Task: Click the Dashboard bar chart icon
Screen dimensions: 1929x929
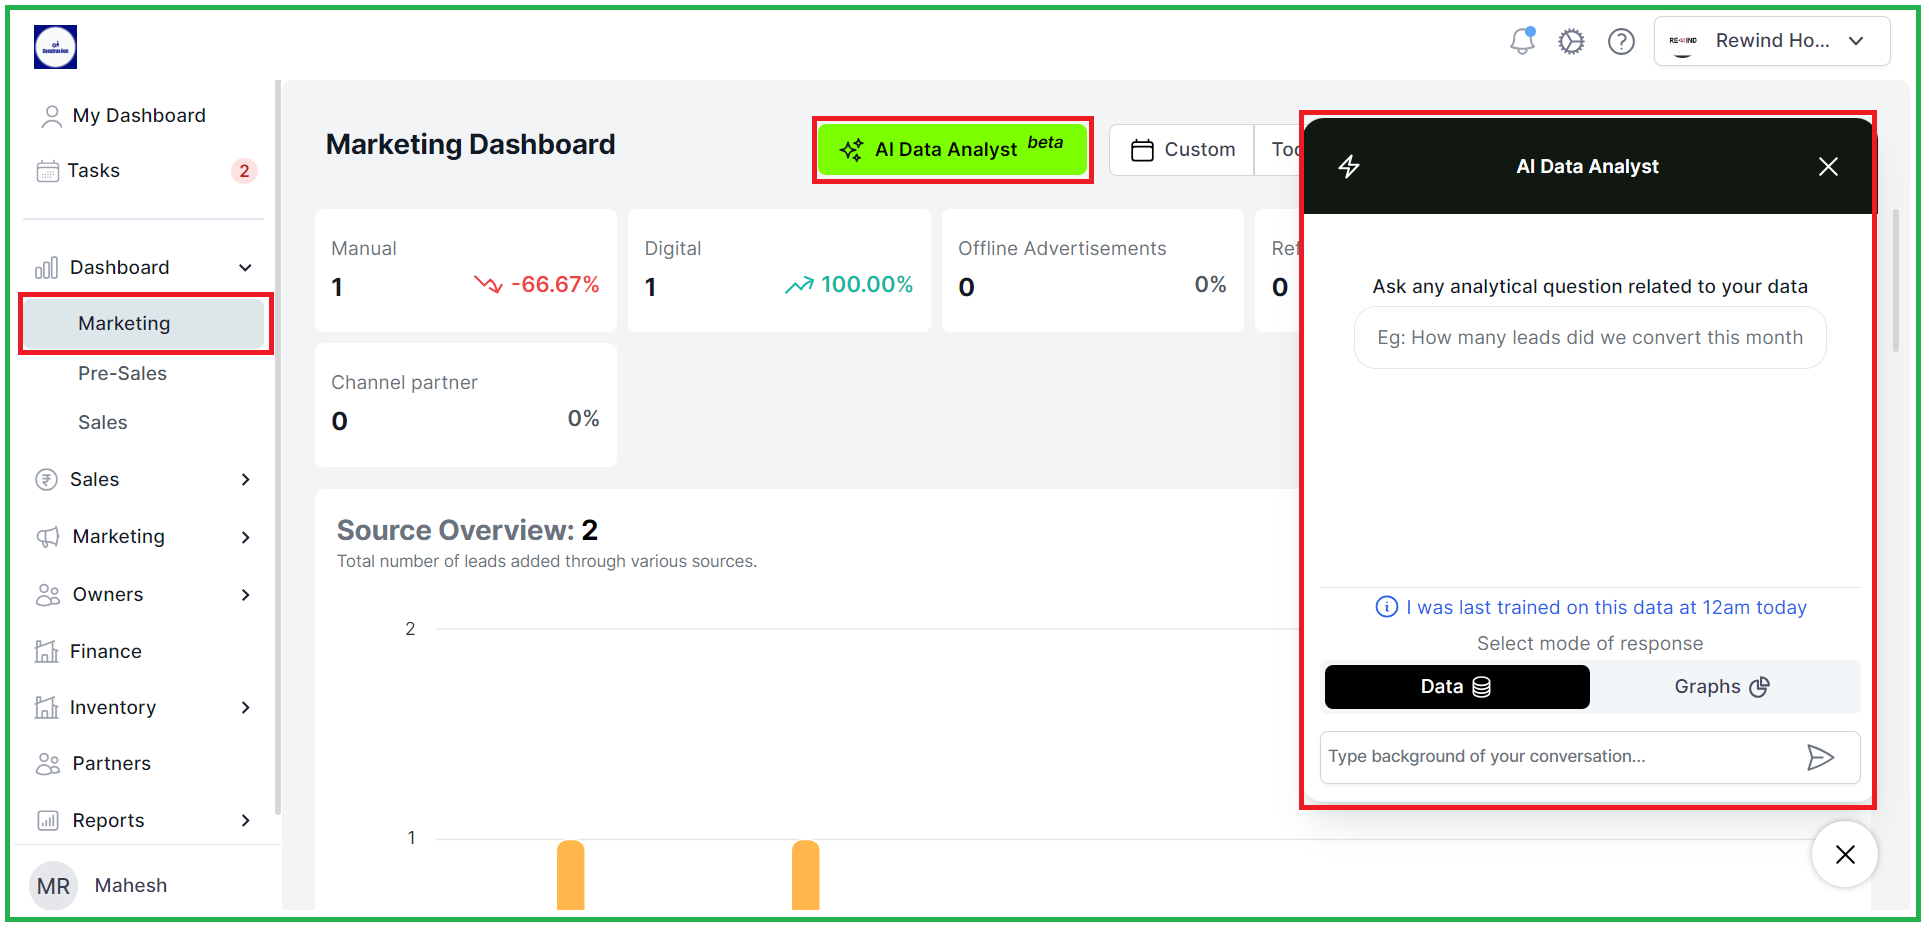Action: tap(47, 268)
